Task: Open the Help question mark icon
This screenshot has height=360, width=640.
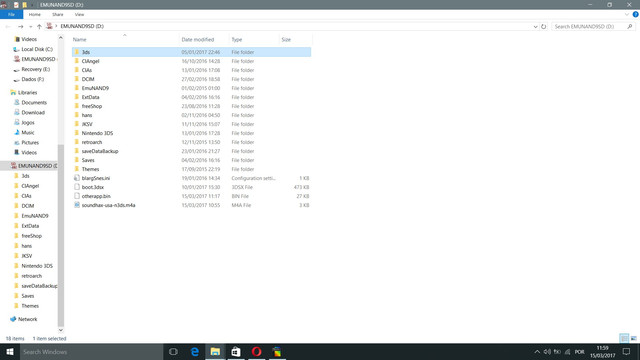Action: (x=636, y=14)
